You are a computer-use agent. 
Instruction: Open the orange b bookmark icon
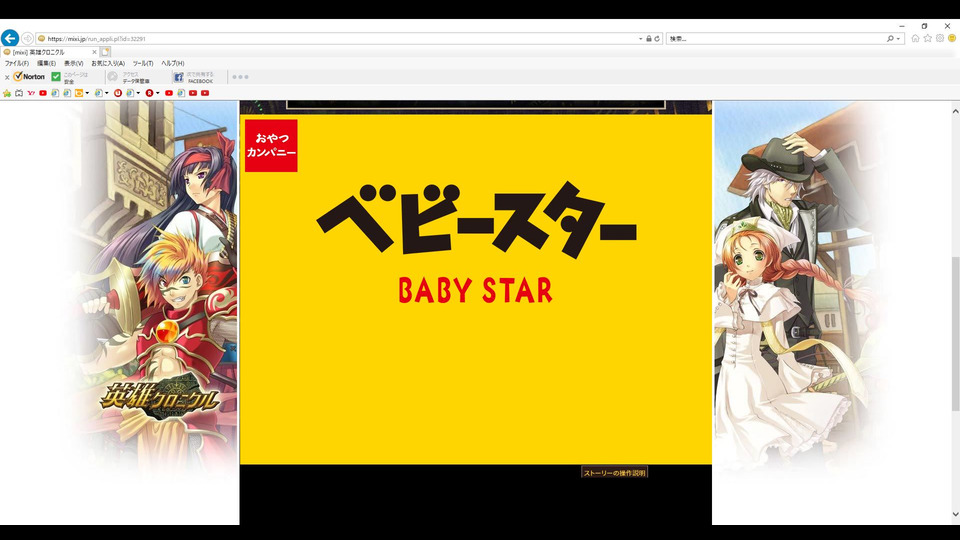(79, 93)
